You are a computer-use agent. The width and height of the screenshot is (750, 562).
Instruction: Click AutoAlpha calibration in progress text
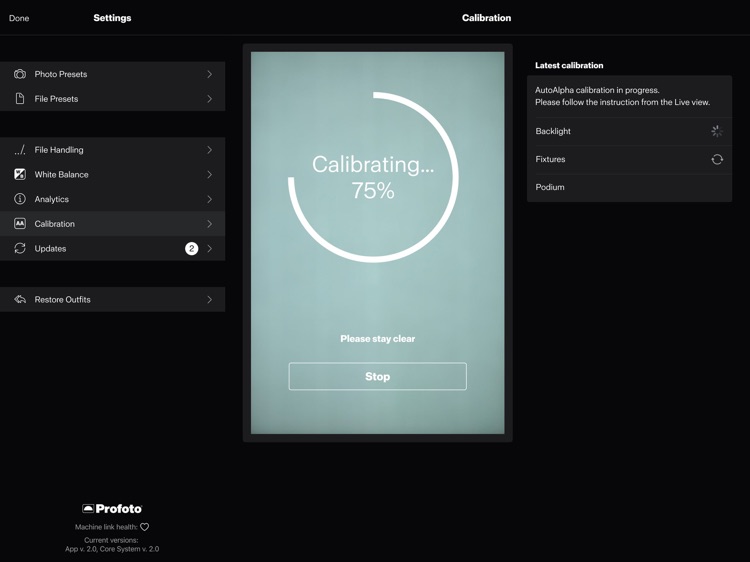pyautogui.click(x=597, y=90)
